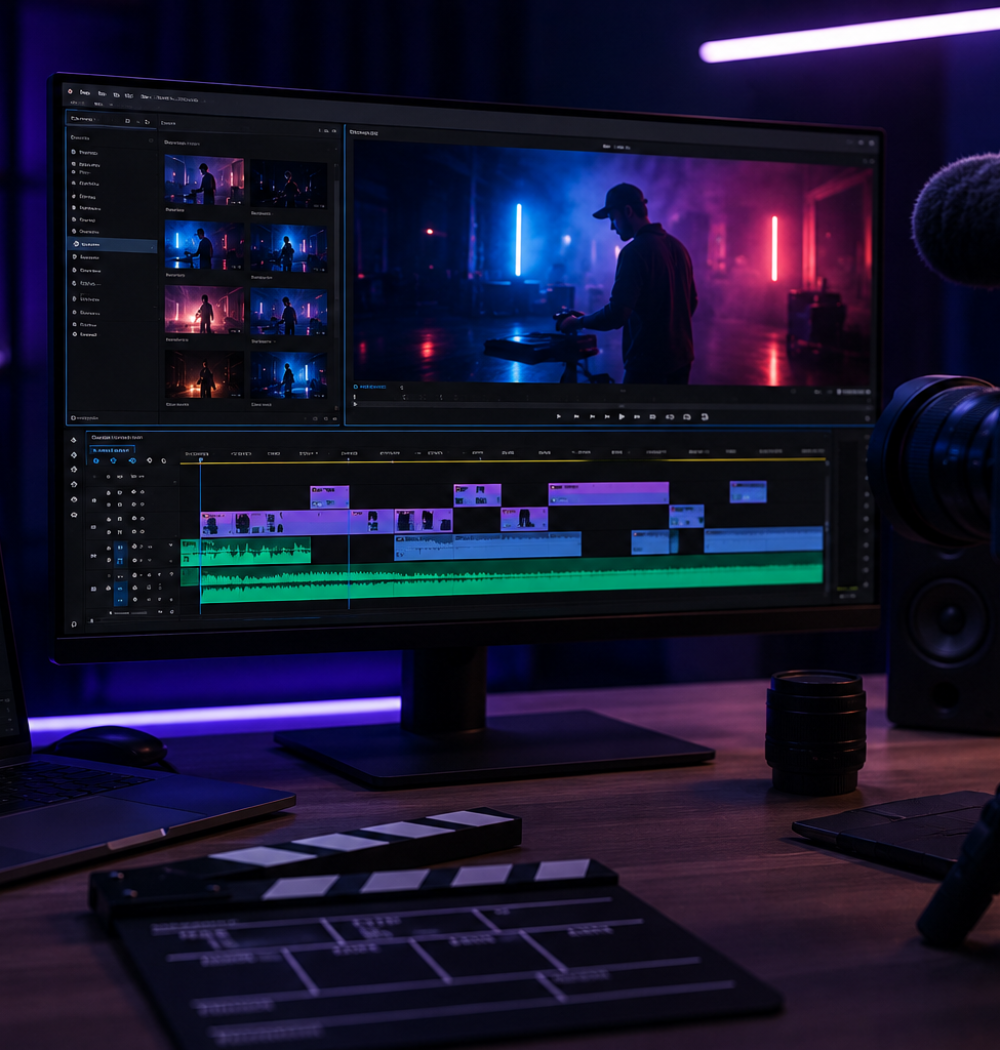Click the zoom slider at the bottom of the track headers

pos(130,612)
